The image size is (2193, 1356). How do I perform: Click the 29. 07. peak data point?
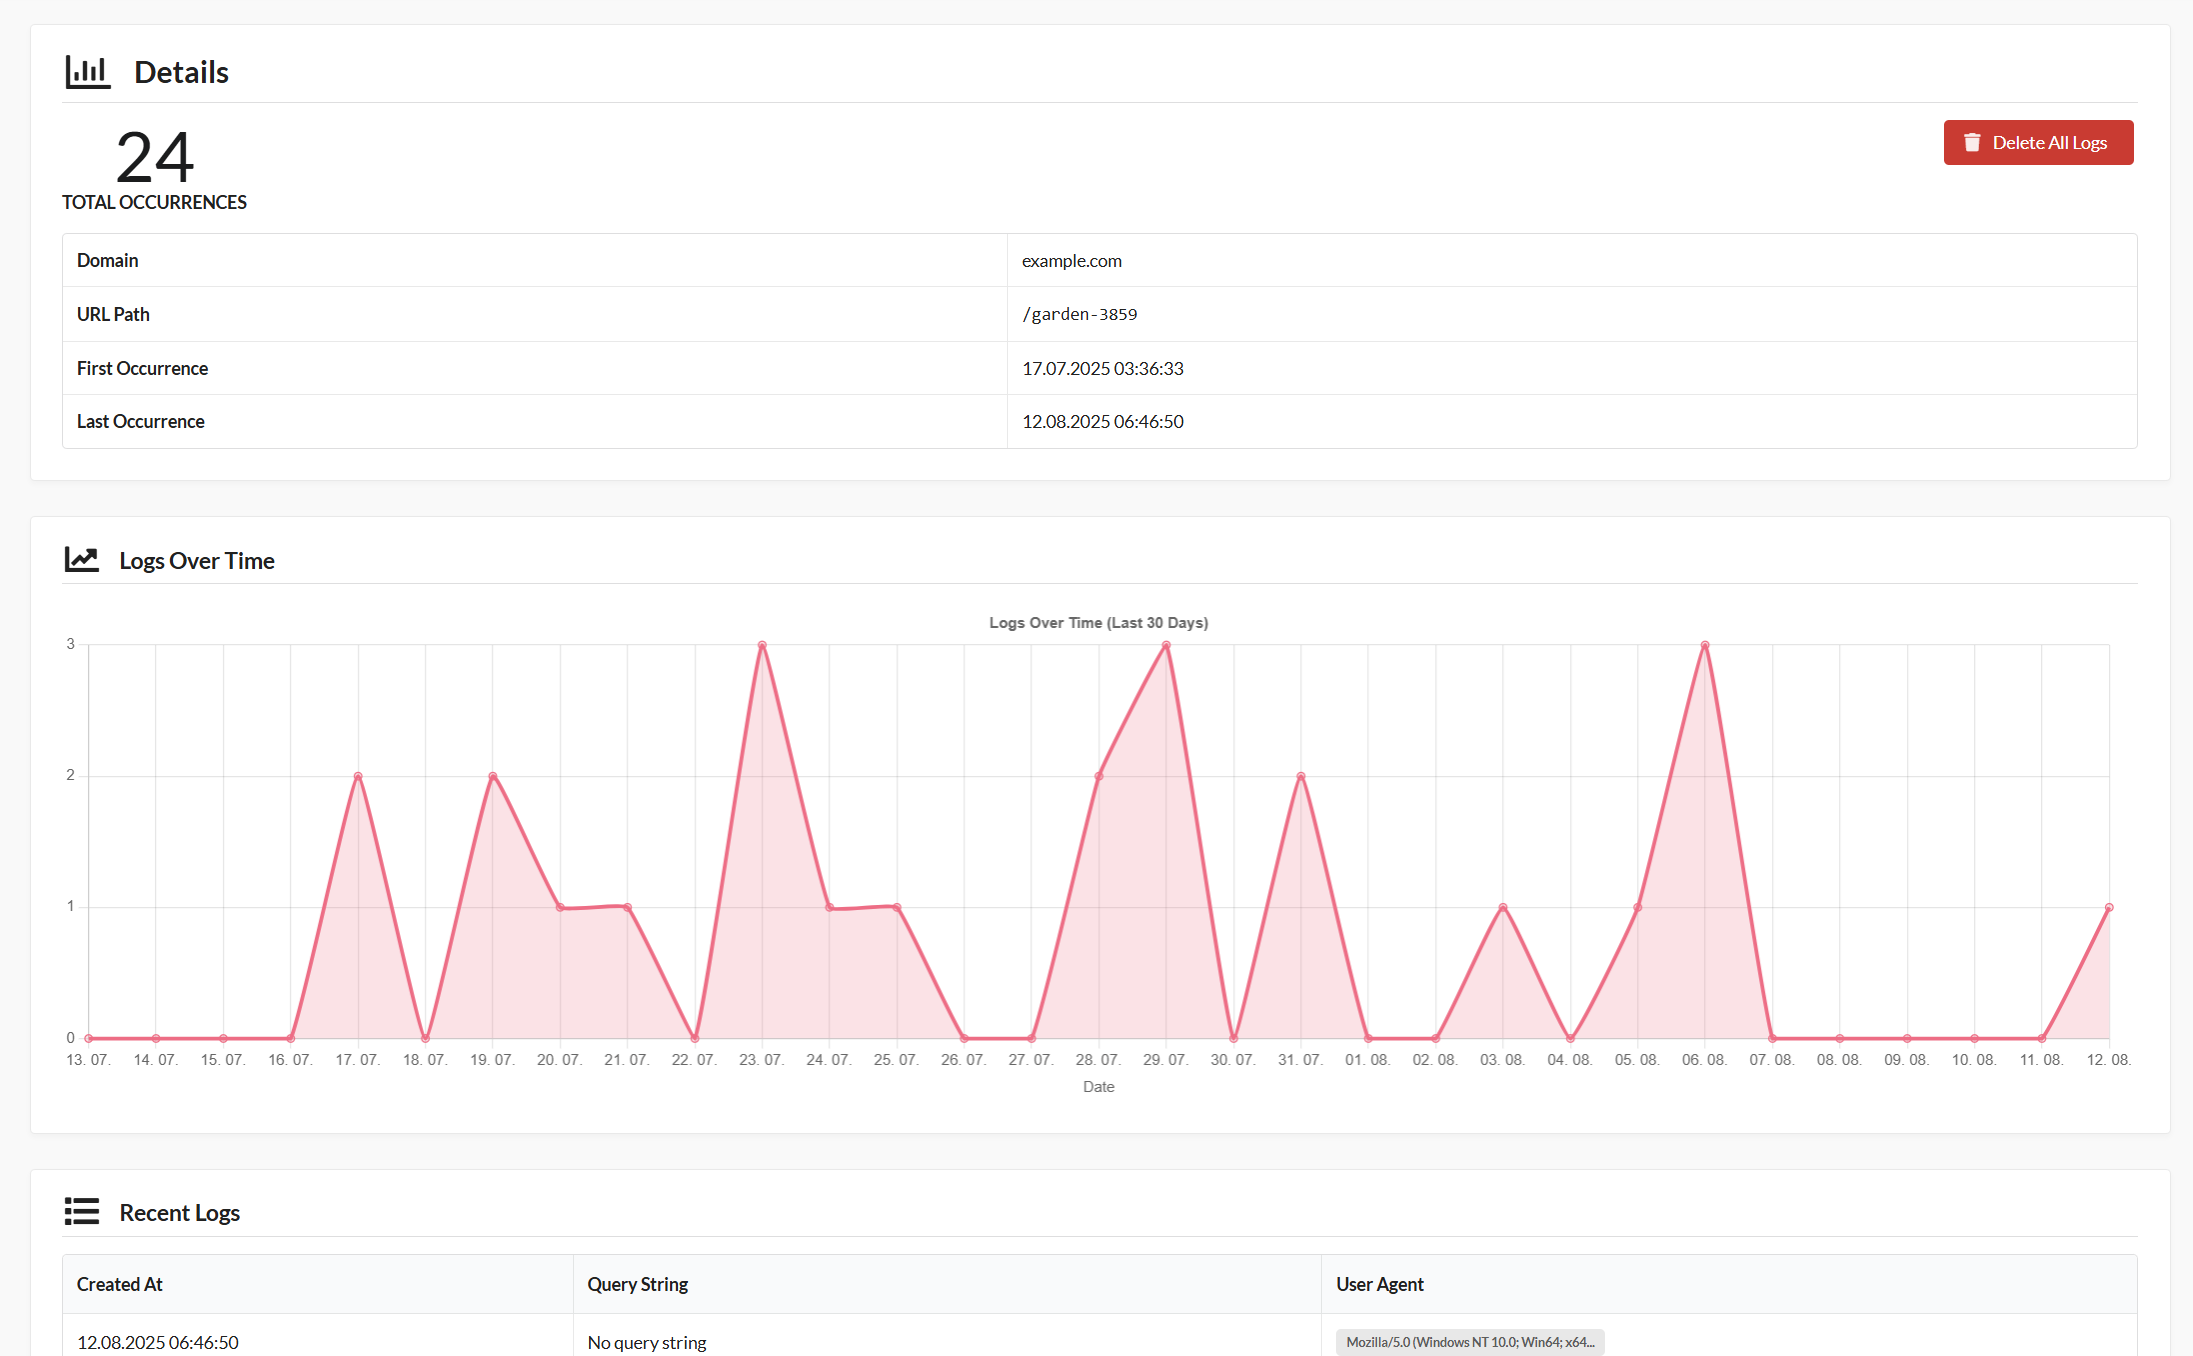tap(1166, 645)
